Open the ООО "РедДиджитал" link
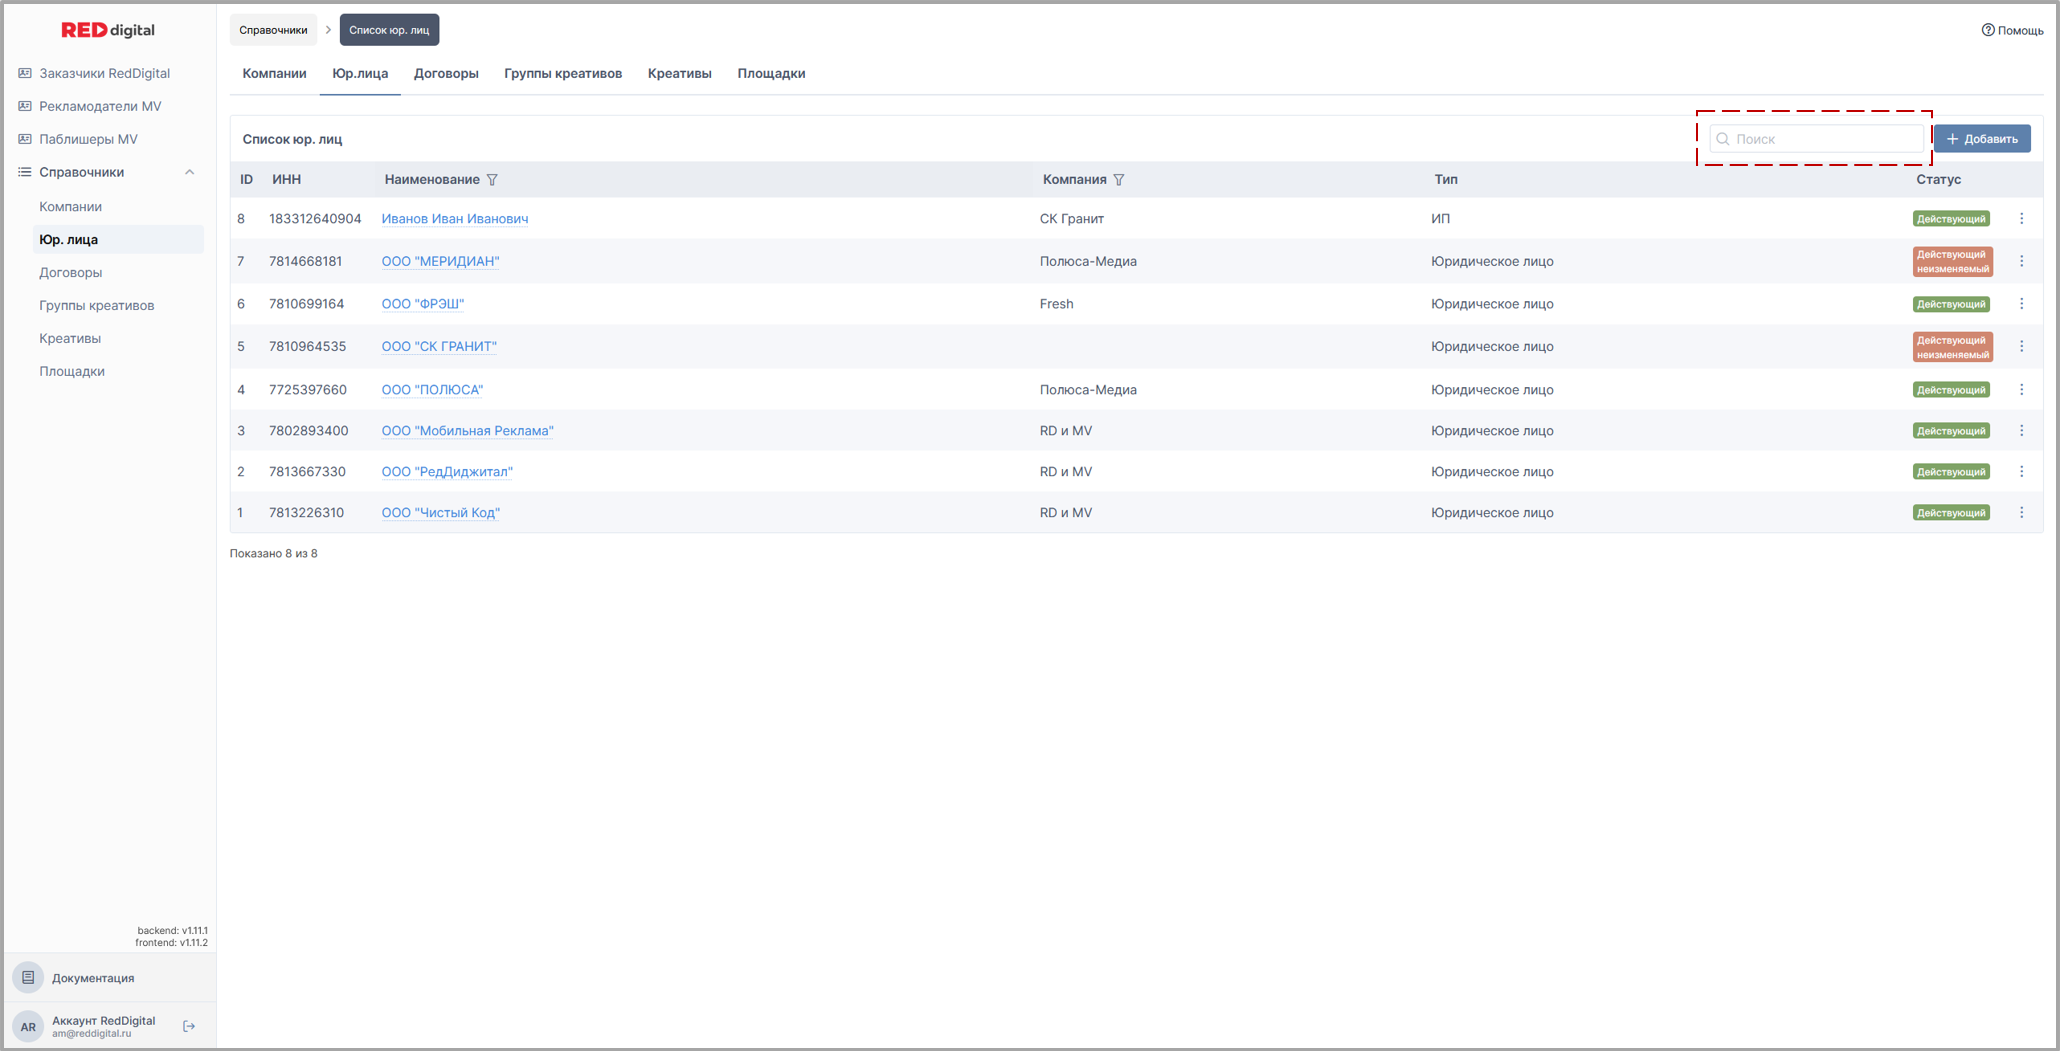The height and width of the screenshot is (1051, 2061). [x=447, y=472]
